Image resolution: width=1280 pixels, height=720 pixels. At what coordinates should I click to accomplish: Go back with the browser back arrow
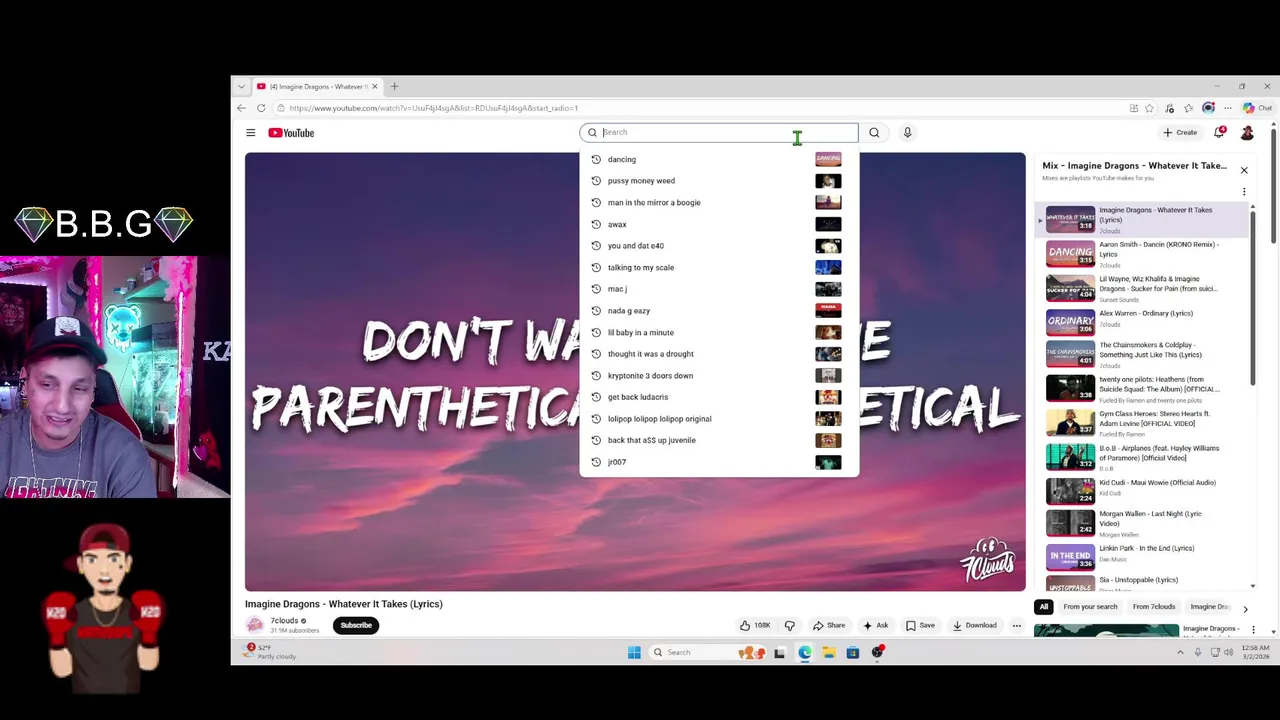pos(241,108)
